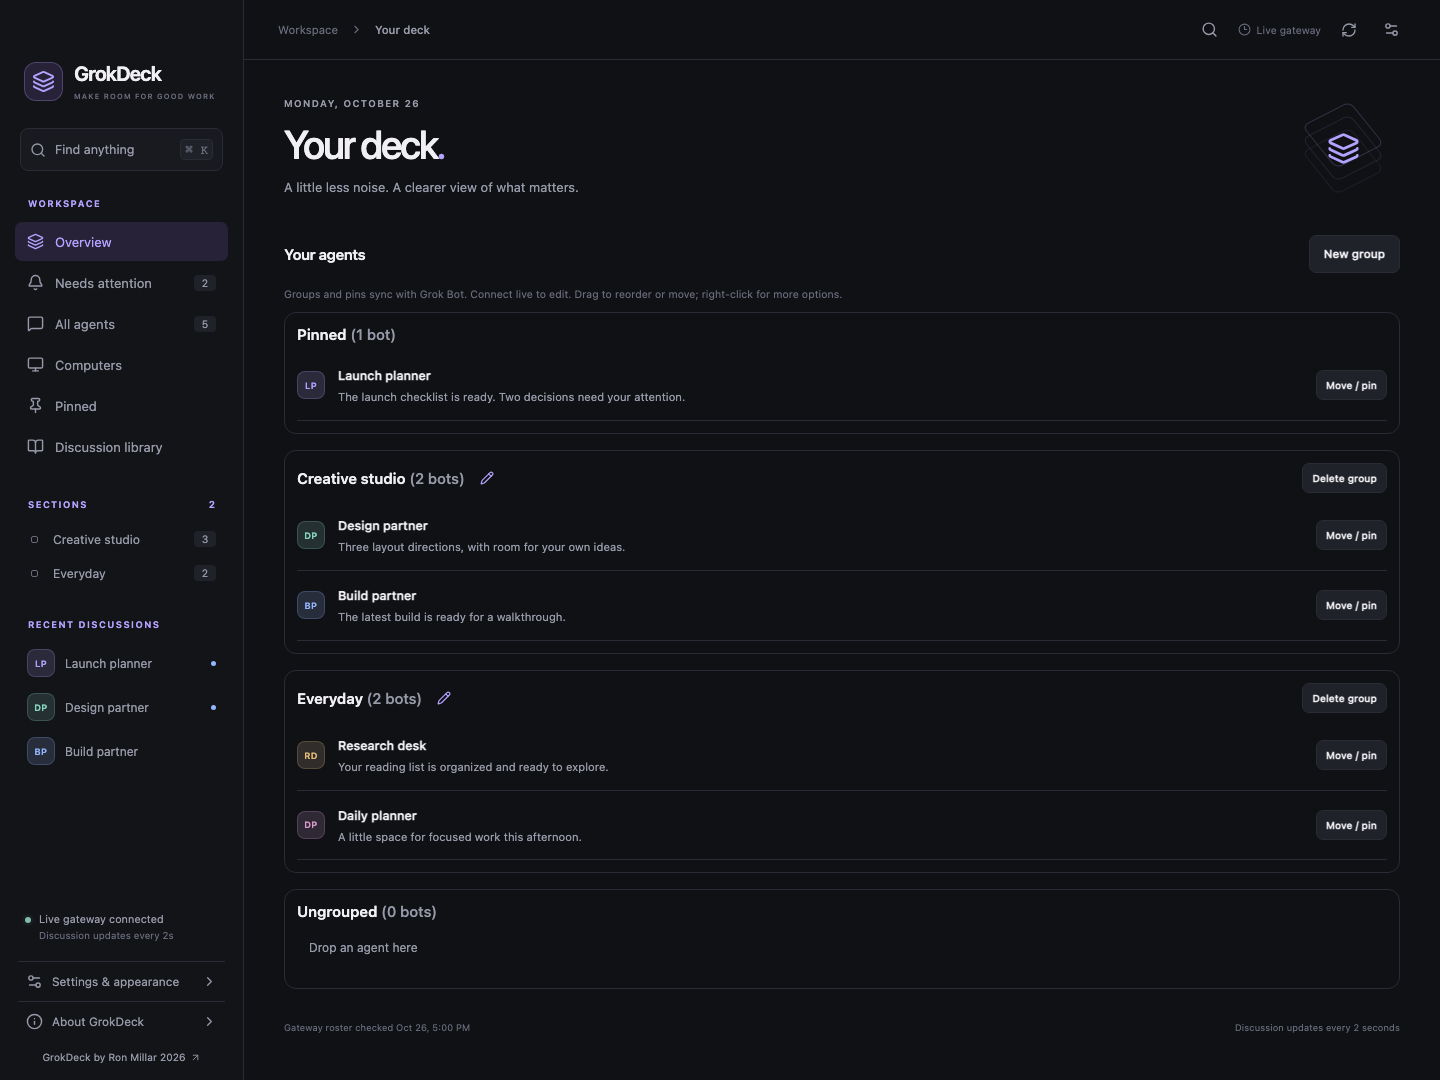Click the monitor icon for Computers
The image size is (1440, 1080).
35,365
